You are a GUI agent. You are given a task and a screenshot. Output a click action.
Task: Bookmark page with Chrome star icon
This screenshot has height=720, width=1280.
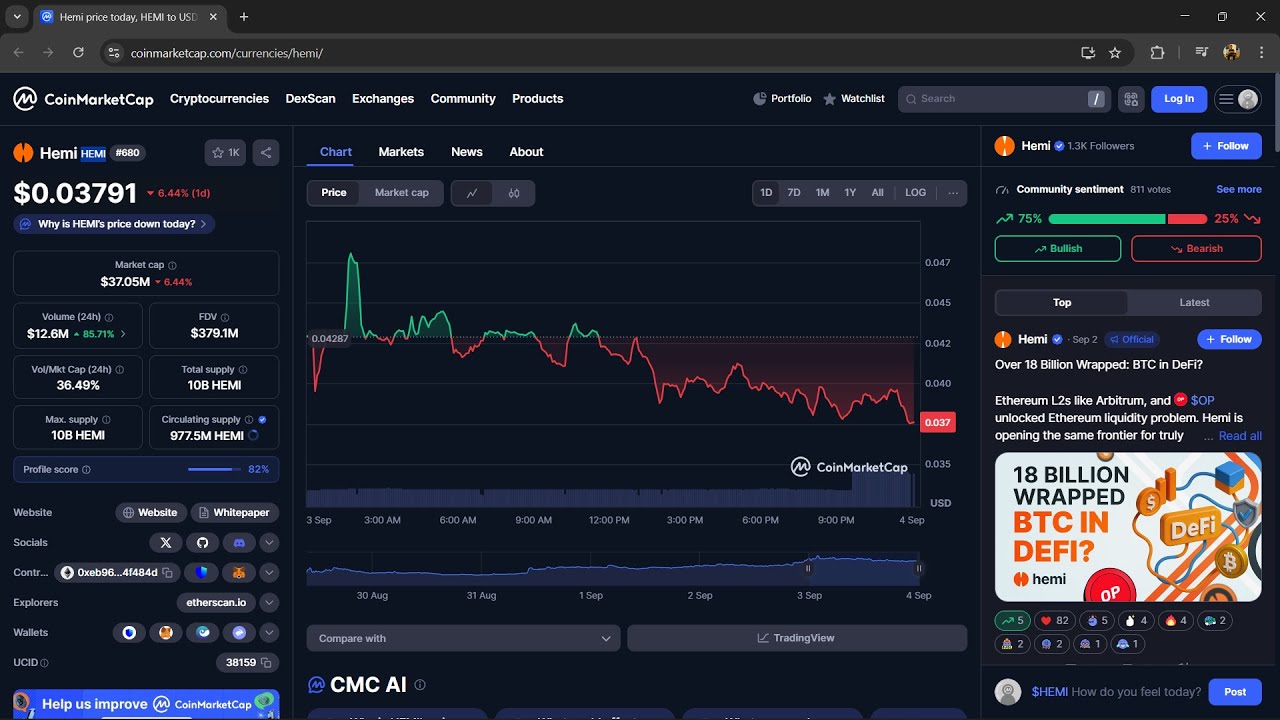click(x=1115, y=52)
